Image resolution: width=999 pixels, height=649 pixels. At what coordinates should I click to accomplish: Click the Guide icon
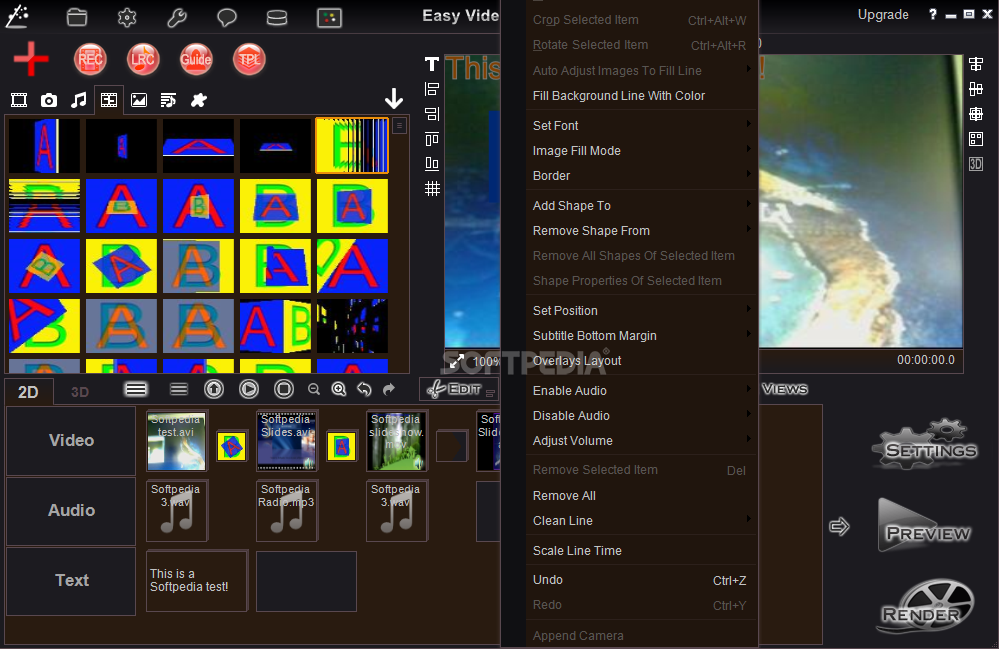195,60
